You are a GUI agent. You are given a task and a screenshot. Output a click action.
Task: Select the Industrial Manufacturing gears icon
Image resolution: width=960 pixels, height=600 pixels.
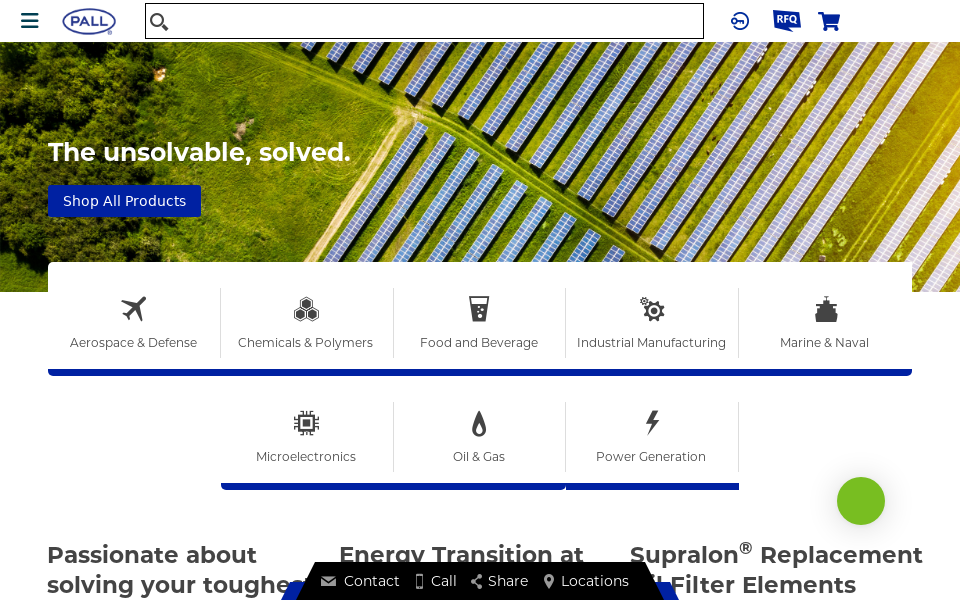pos(652,309)
